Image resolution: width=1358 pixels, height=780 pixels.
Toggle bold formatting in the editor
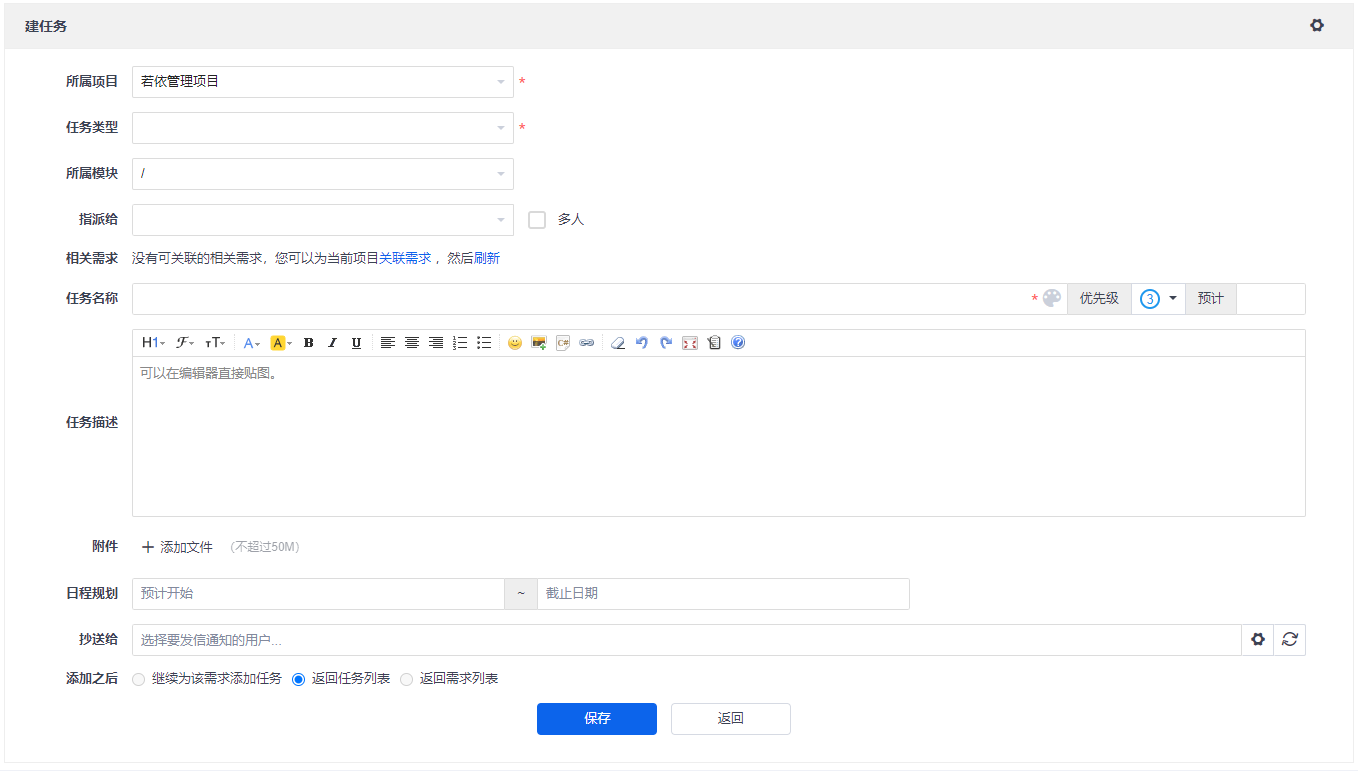click(309, 343)
